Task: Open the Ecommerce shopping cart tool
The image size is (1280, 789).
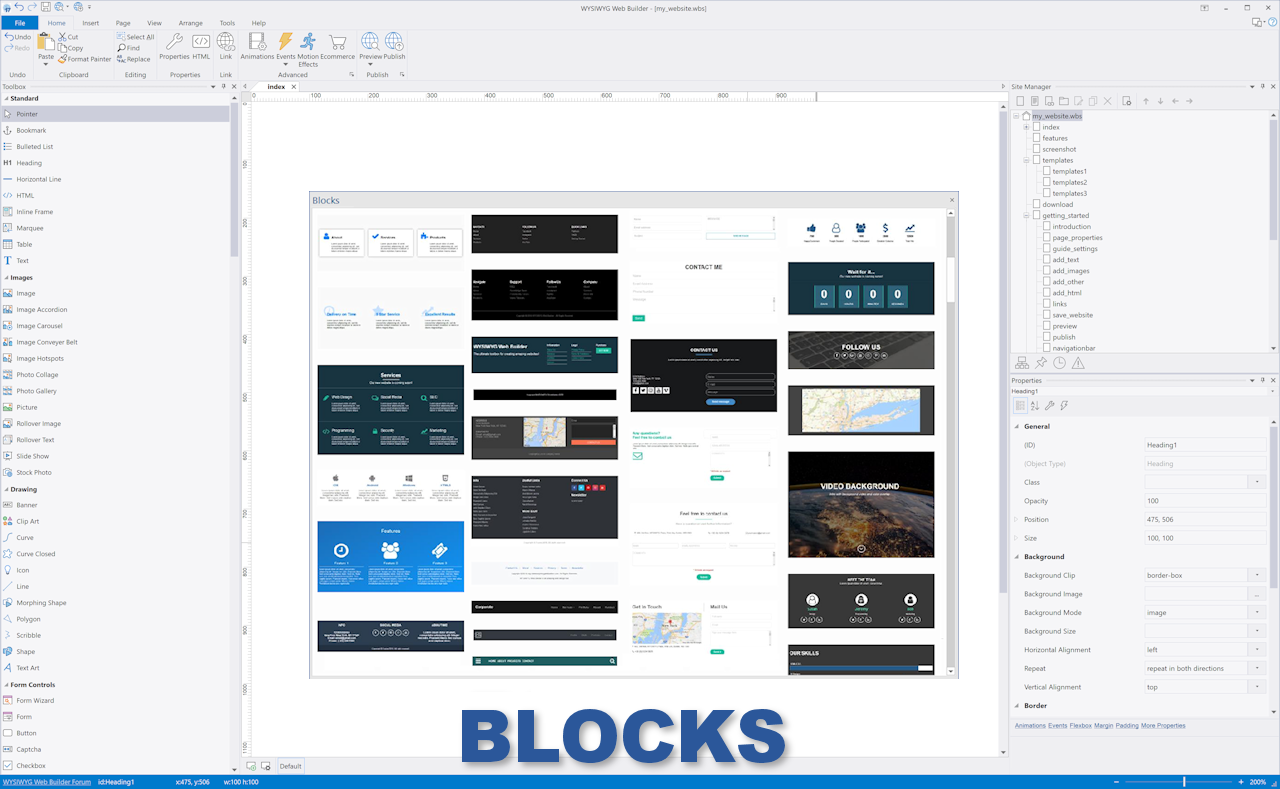Action: pos(337,46)
